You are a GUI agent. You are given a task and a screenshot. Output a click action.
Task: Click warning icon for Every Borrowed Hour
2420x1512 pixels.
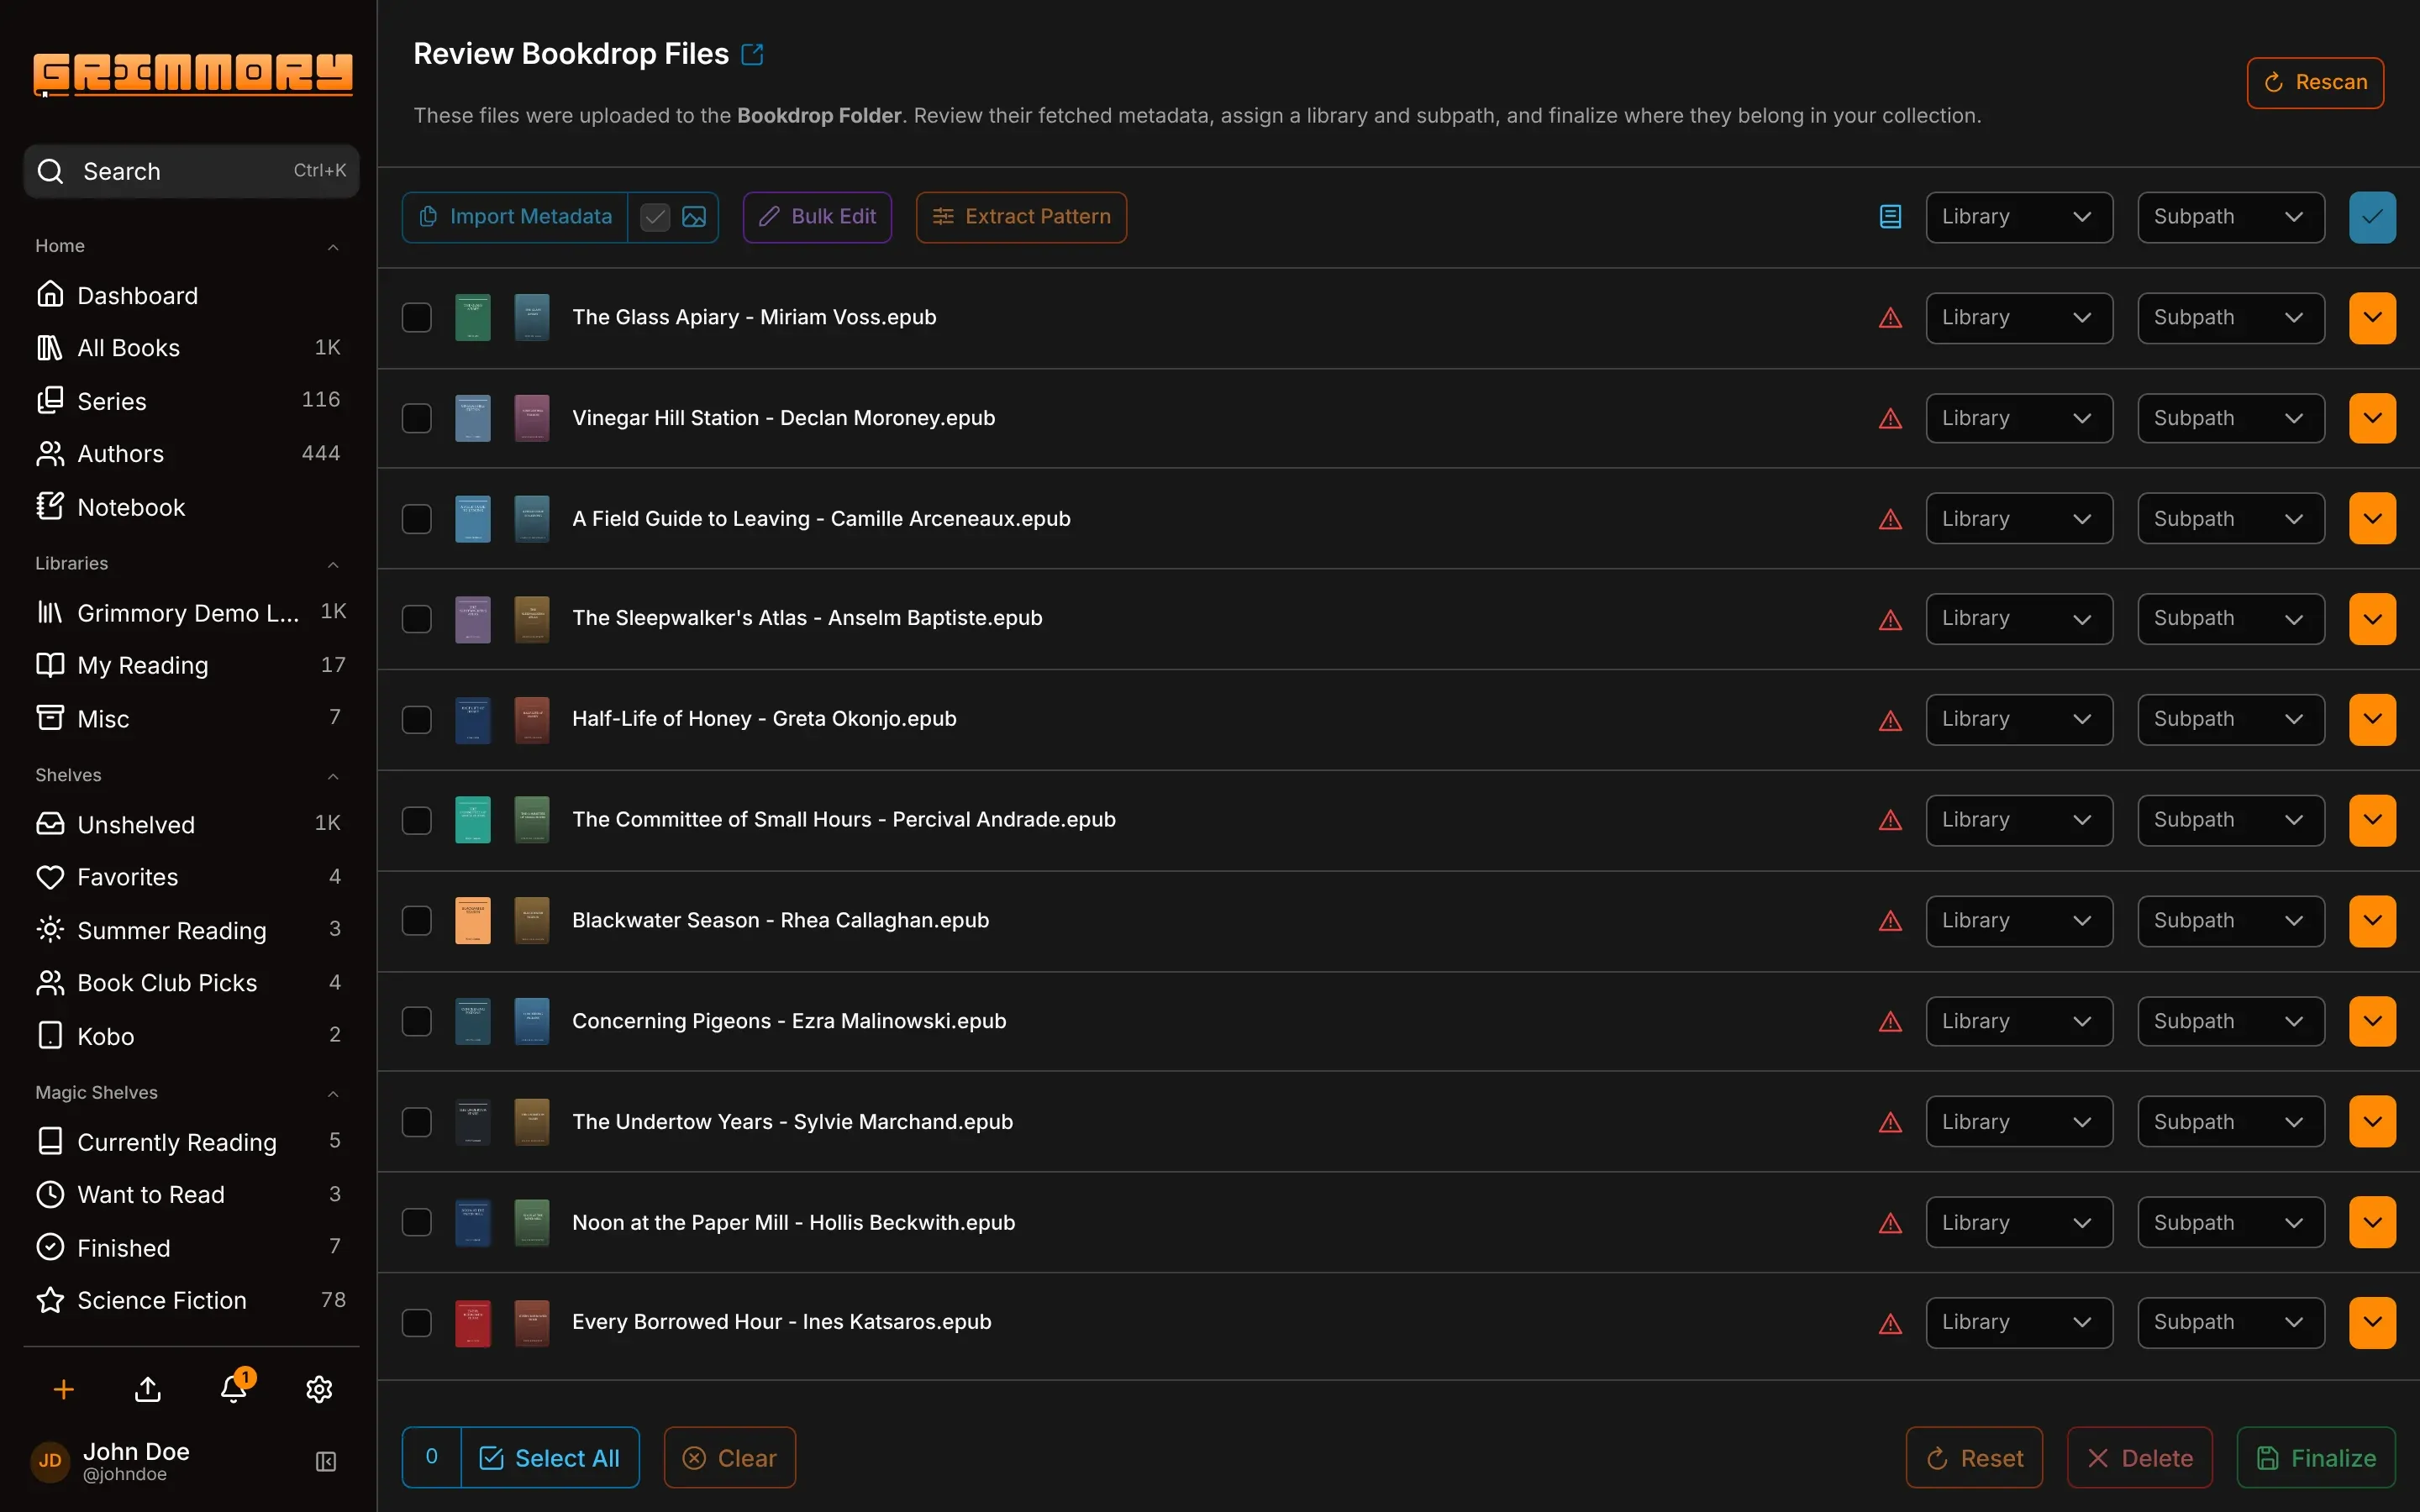[x=1890, y=1323]
